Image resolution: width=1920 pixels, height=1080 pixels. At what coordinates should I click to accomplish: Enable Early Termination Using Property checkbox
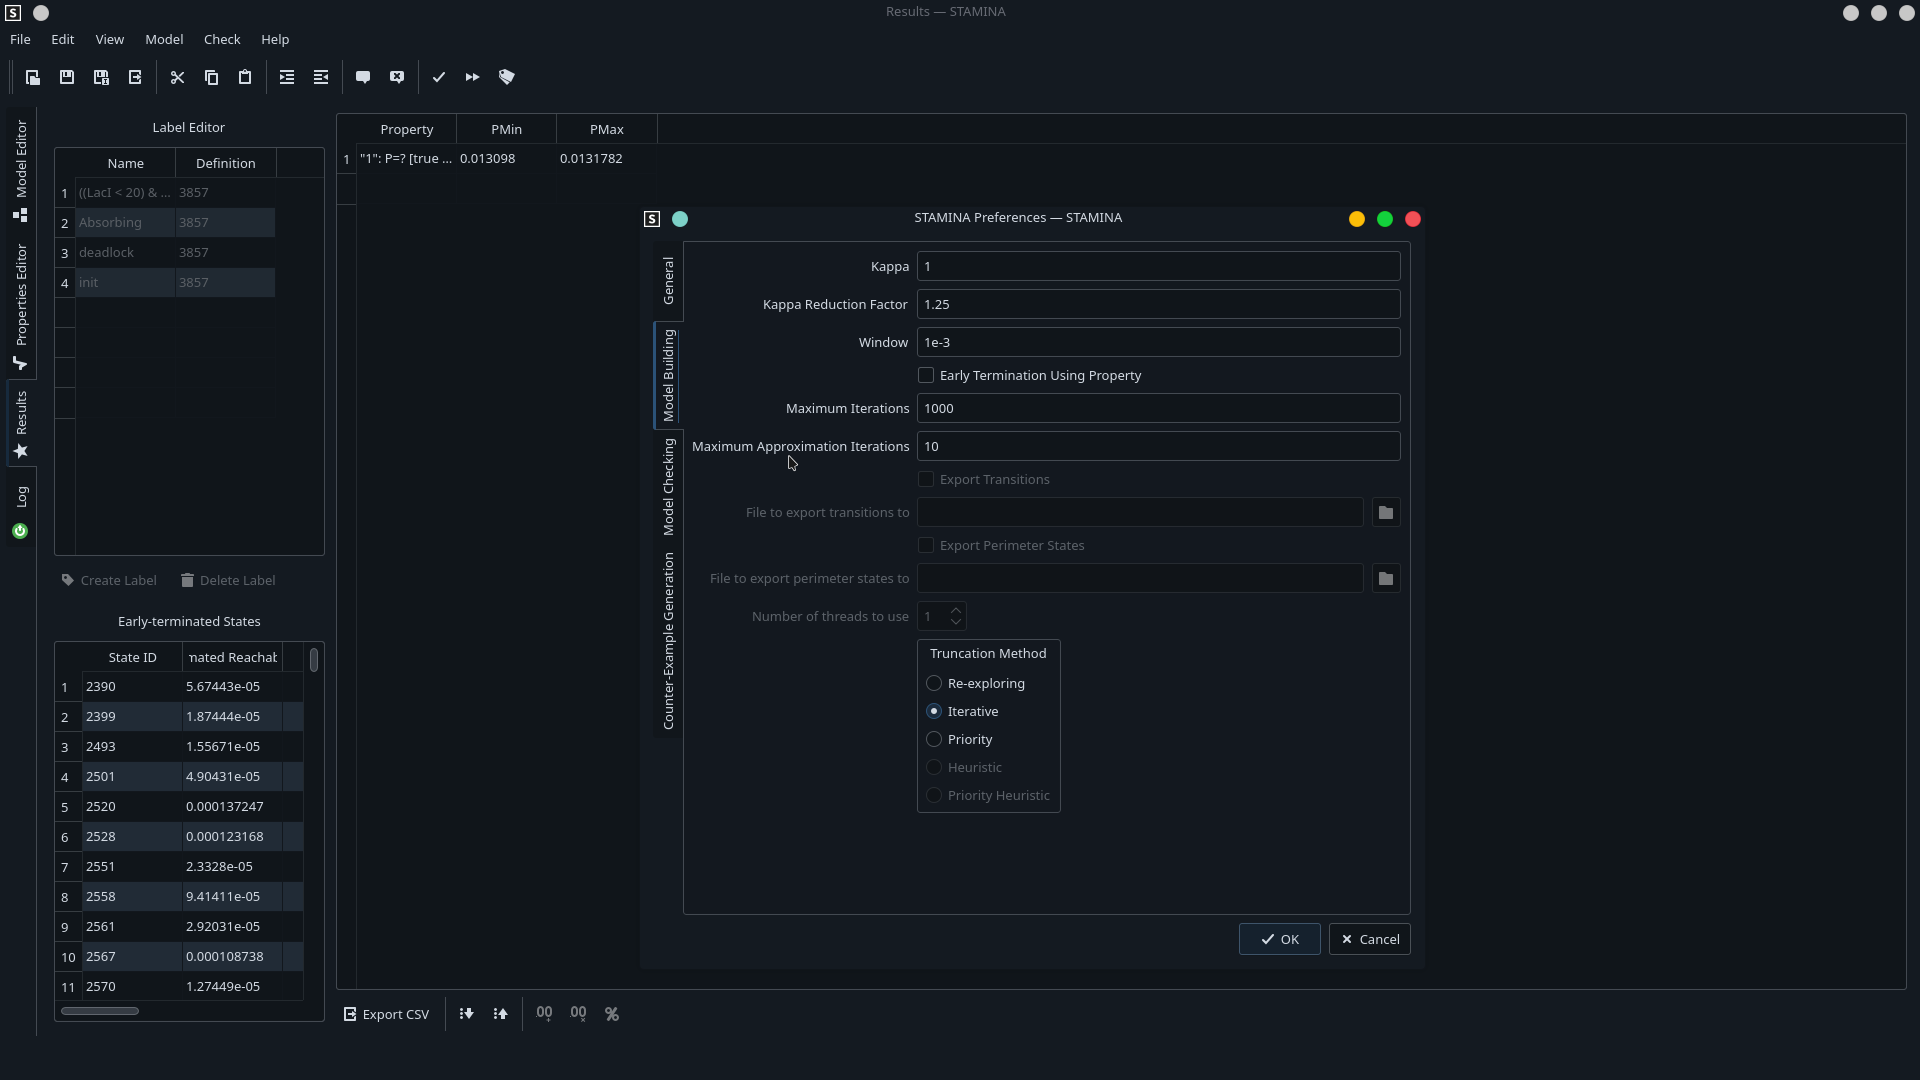coord(926,376)
